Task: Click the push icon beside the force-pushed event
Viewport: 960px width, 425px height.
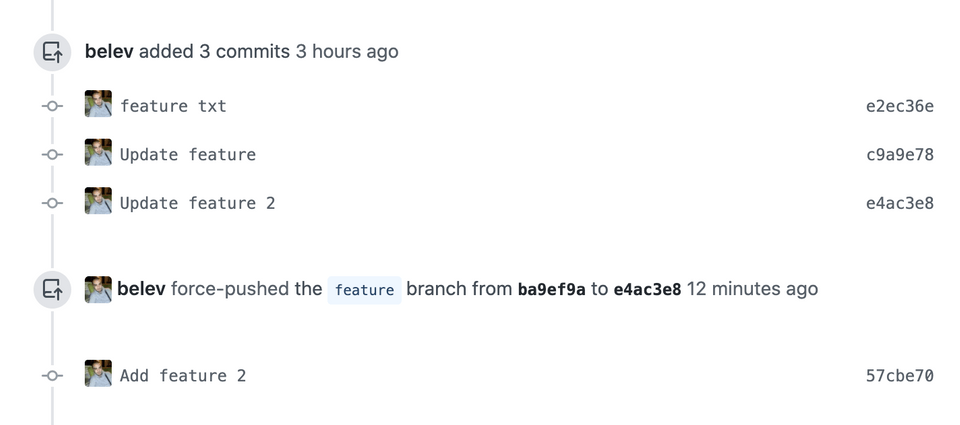Action: (x=52, y=290)
